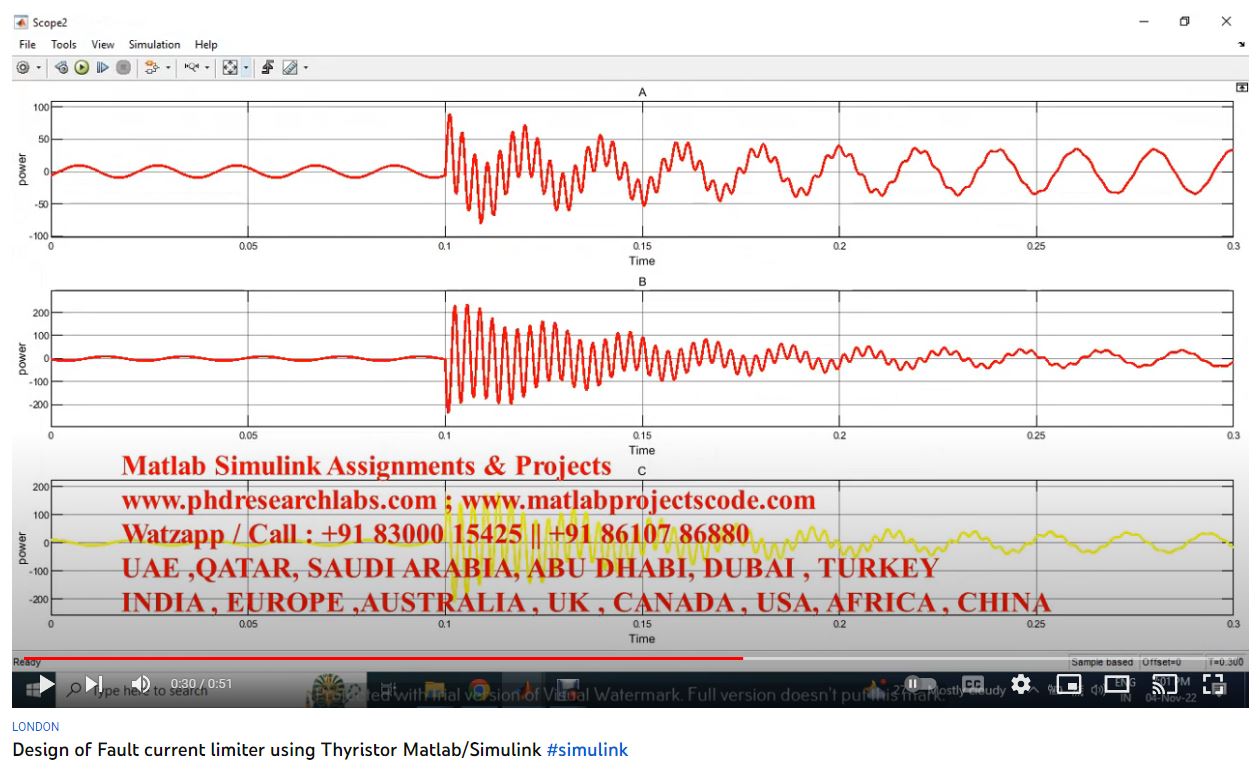Restore down the Scope2 window
Image resolution: width=1259 pixels, height=770 pixels.
(1185, 21)
